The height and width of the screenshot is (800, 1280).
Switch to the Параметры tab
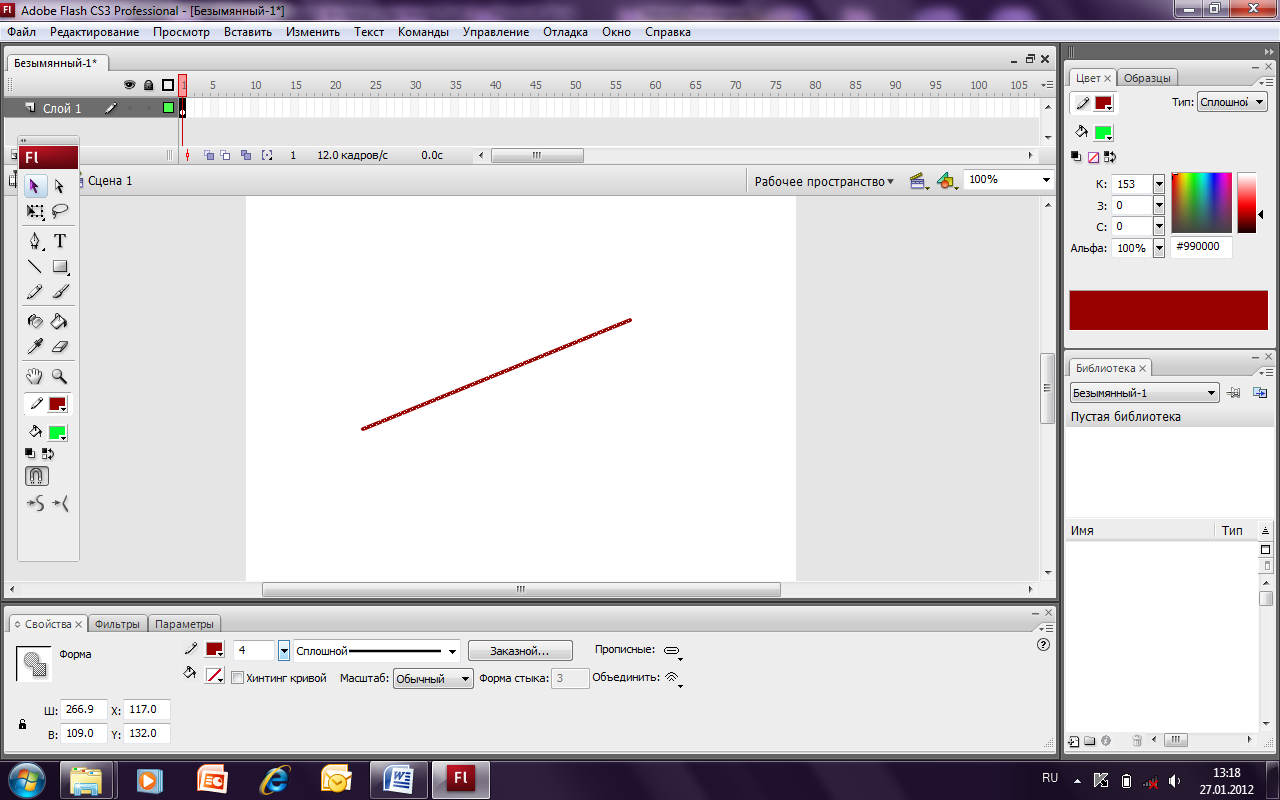185,624
